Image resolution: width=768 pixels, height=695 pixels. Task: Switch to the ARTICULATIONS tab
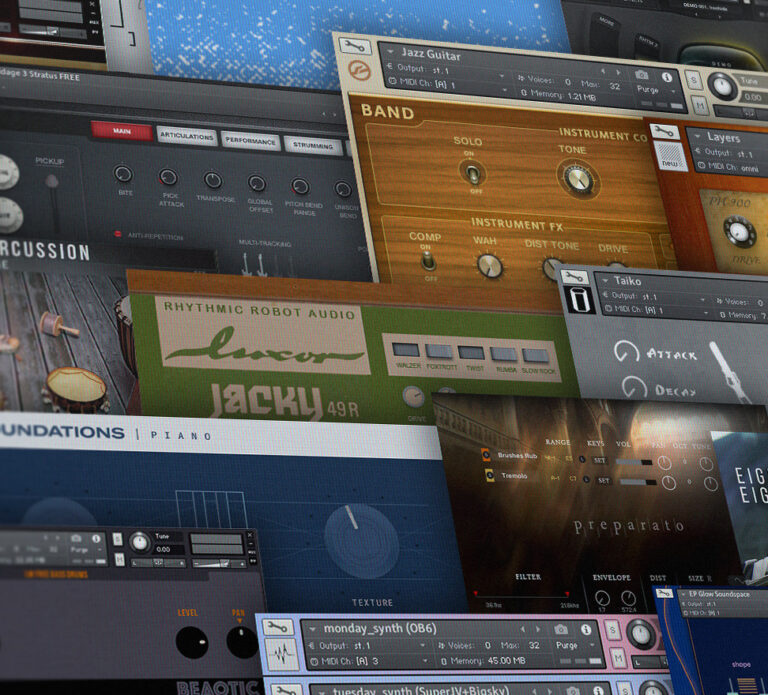tap(187, 136)
